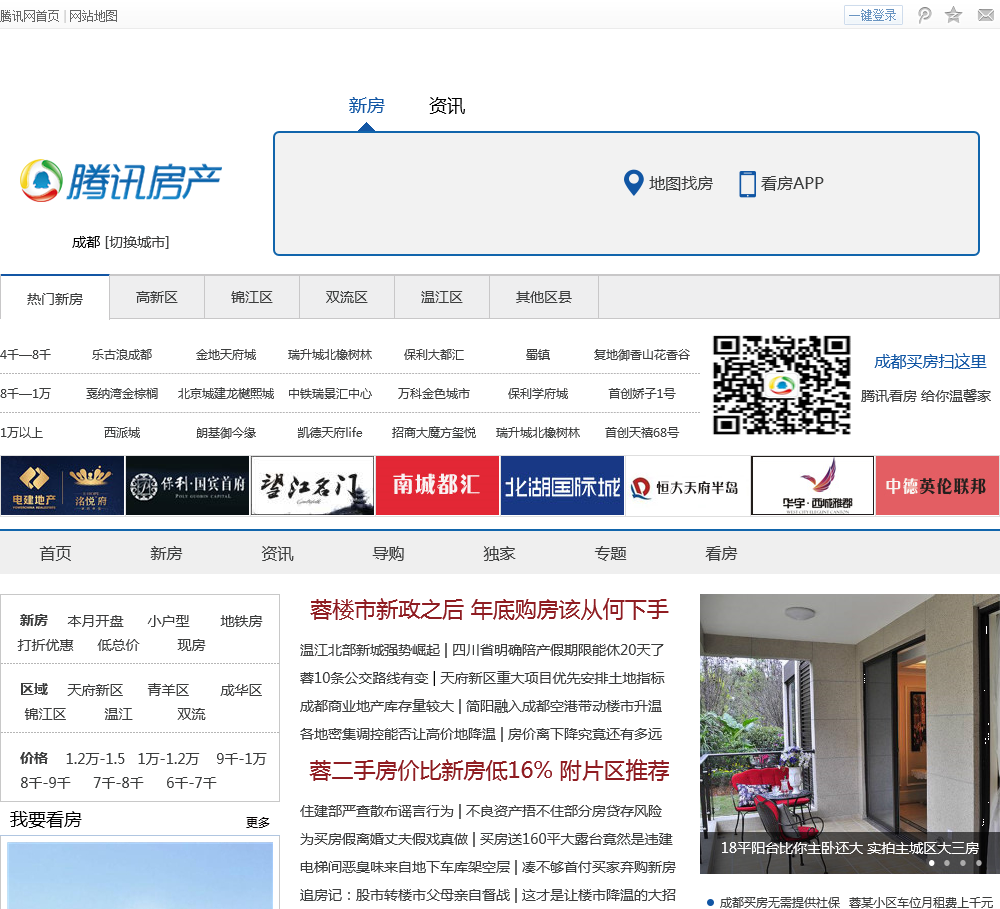Switch to the 资讯 search tab
The height and width of the screenshot is (909, 1000).
pos(447,105)
